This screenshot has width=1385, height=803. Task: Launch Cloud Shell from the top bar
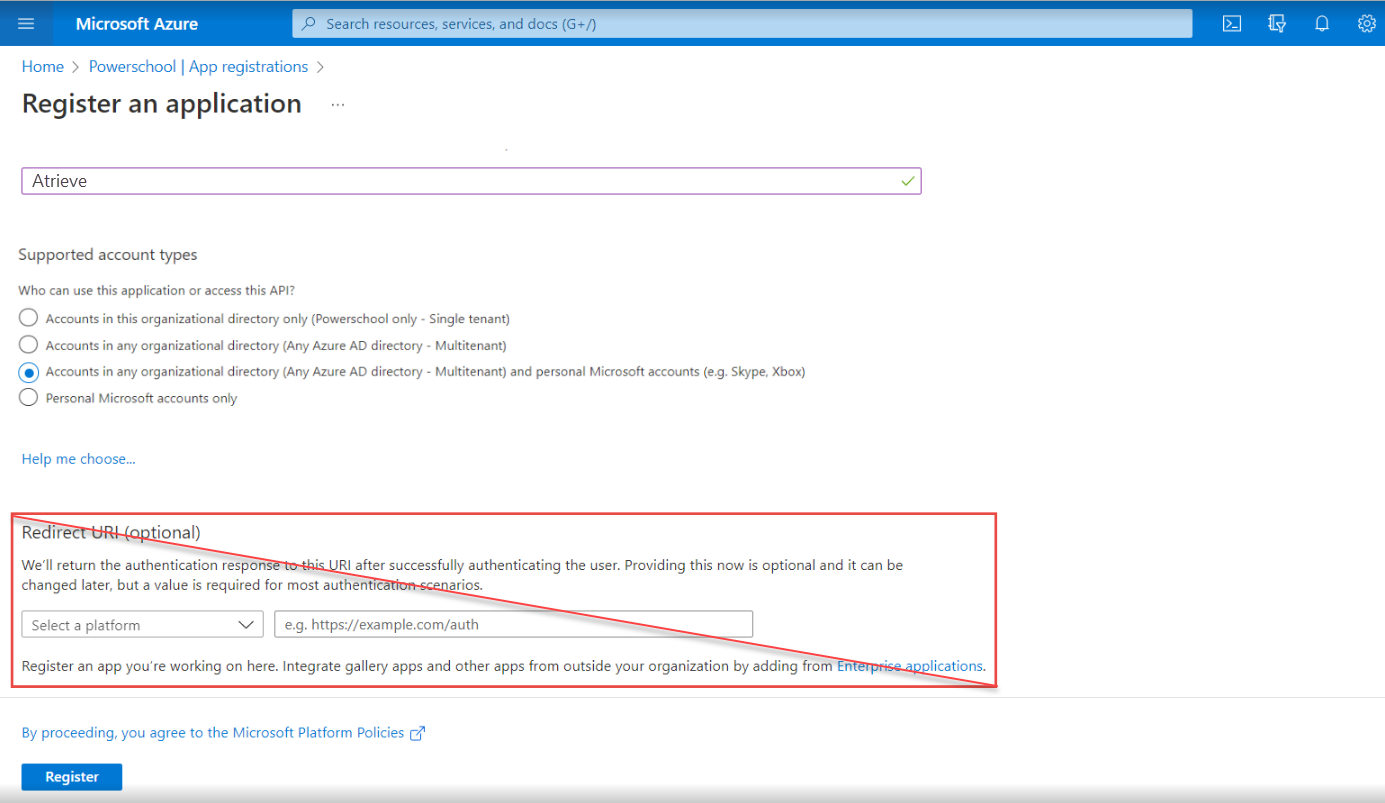[1232, 24]
